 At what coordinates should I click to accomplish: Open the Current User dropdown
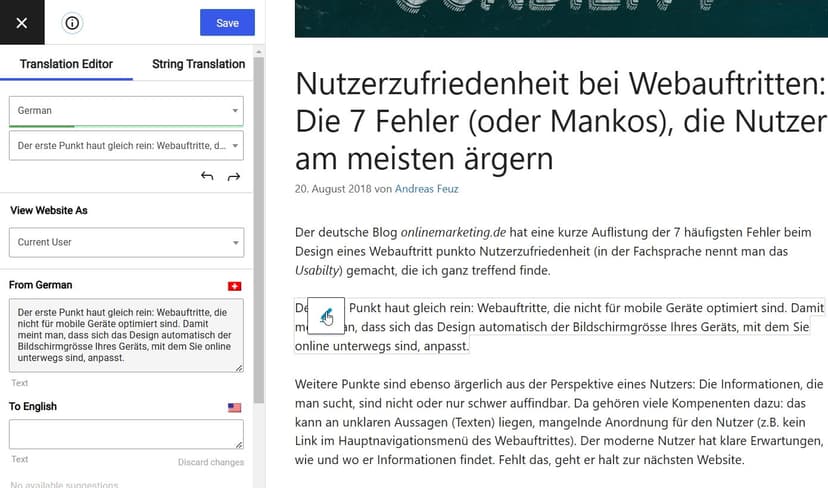pos(126,242)
